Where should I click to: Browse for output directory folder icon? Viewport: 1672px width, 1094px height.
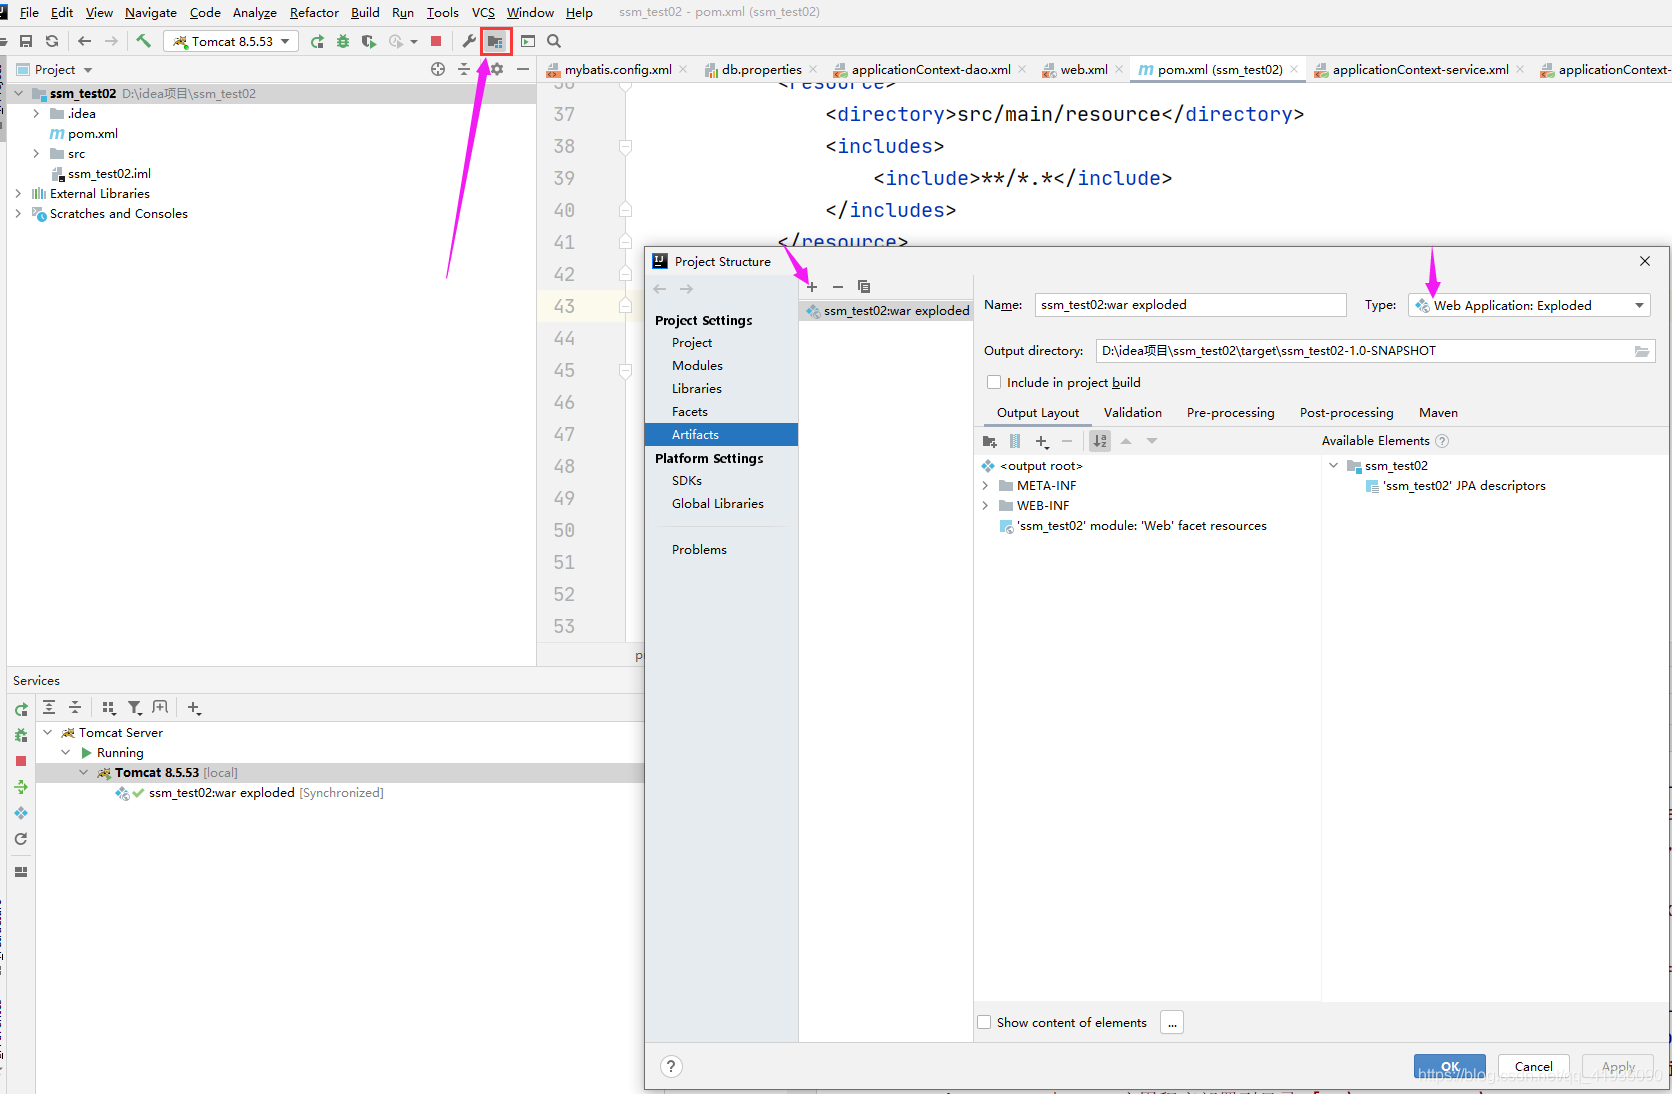(x=1642, y=351)
